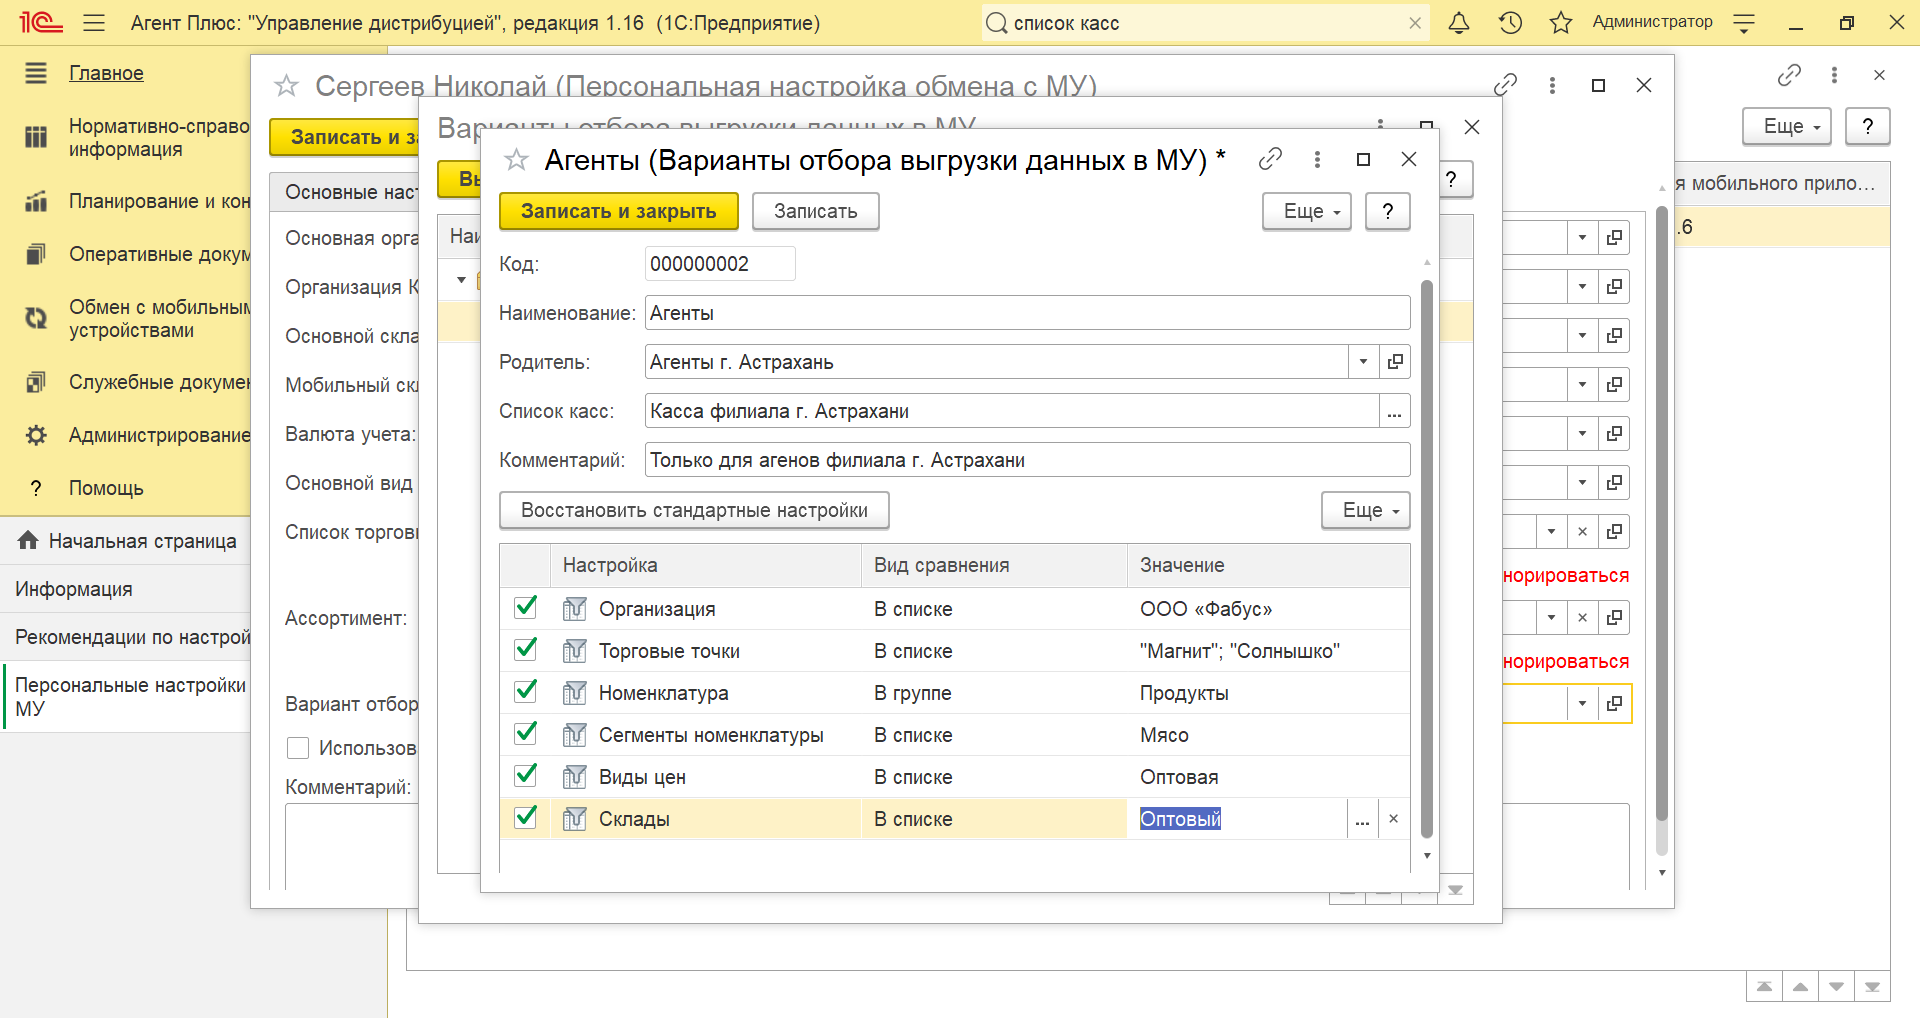Click Служебные документы sidebar icon
Image resolution: width=1920 pixels, height=1018 pixels.
pos(36,382)
